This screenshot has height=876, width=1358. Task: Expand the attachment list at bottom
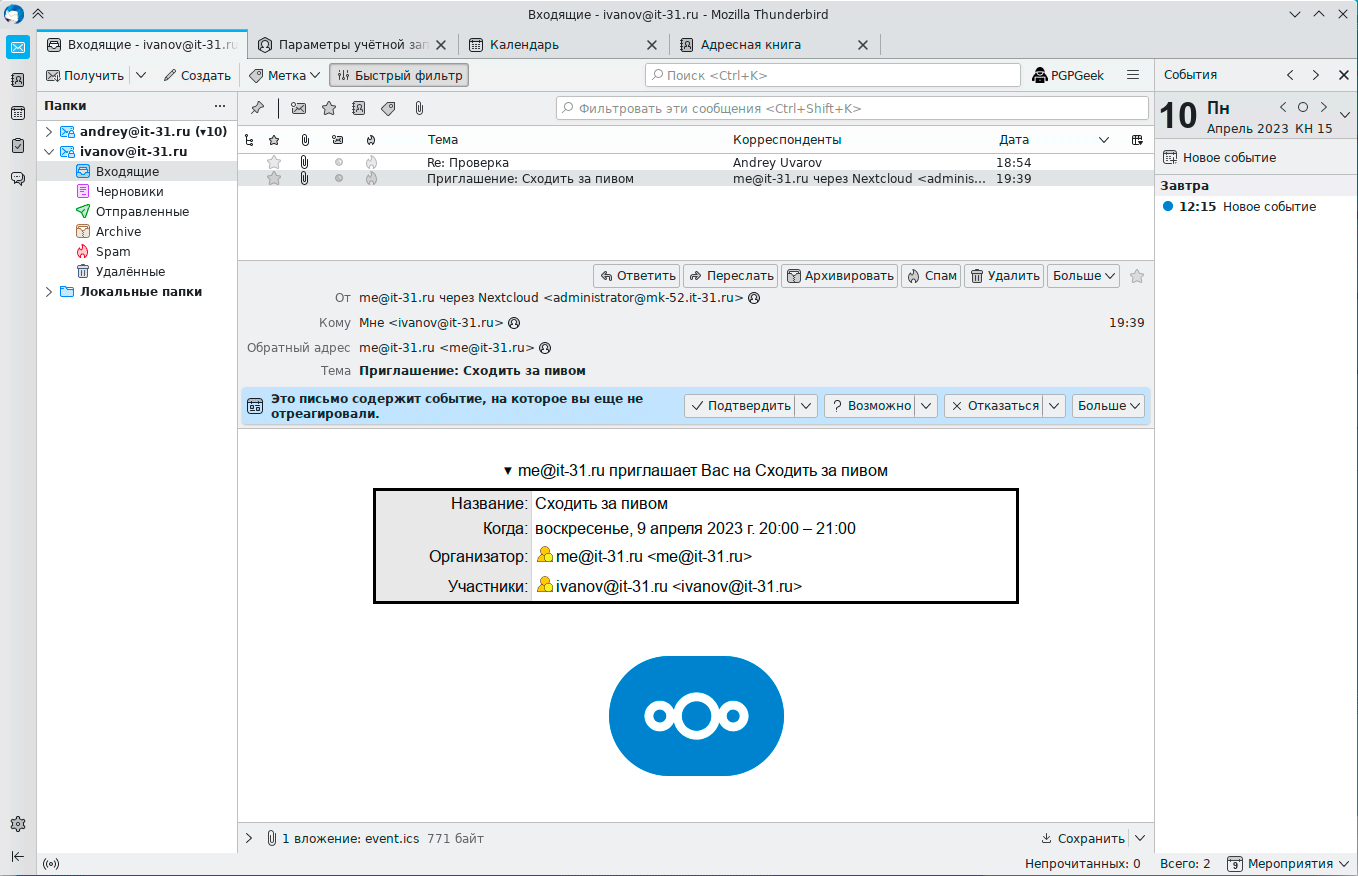249,839
